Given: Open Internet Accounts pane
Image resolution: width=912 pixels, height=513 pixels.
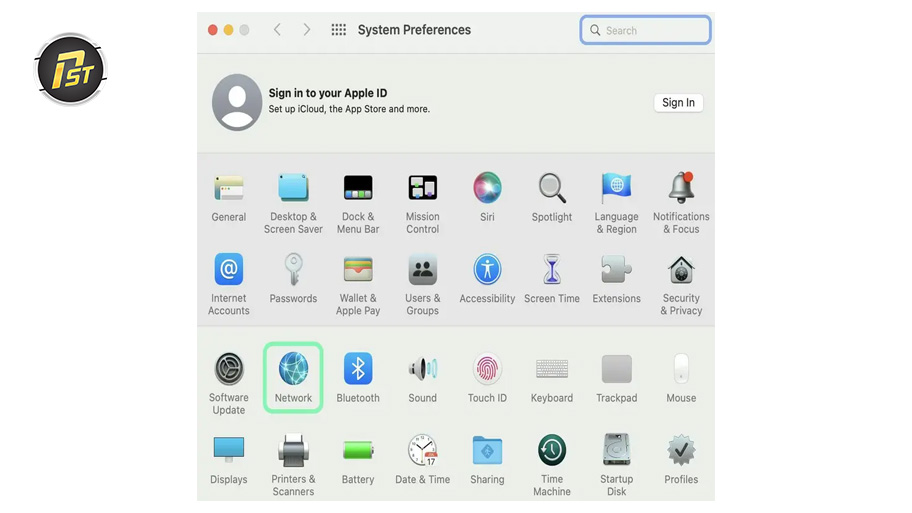Looking at the screenshot, I should (229, 285).
